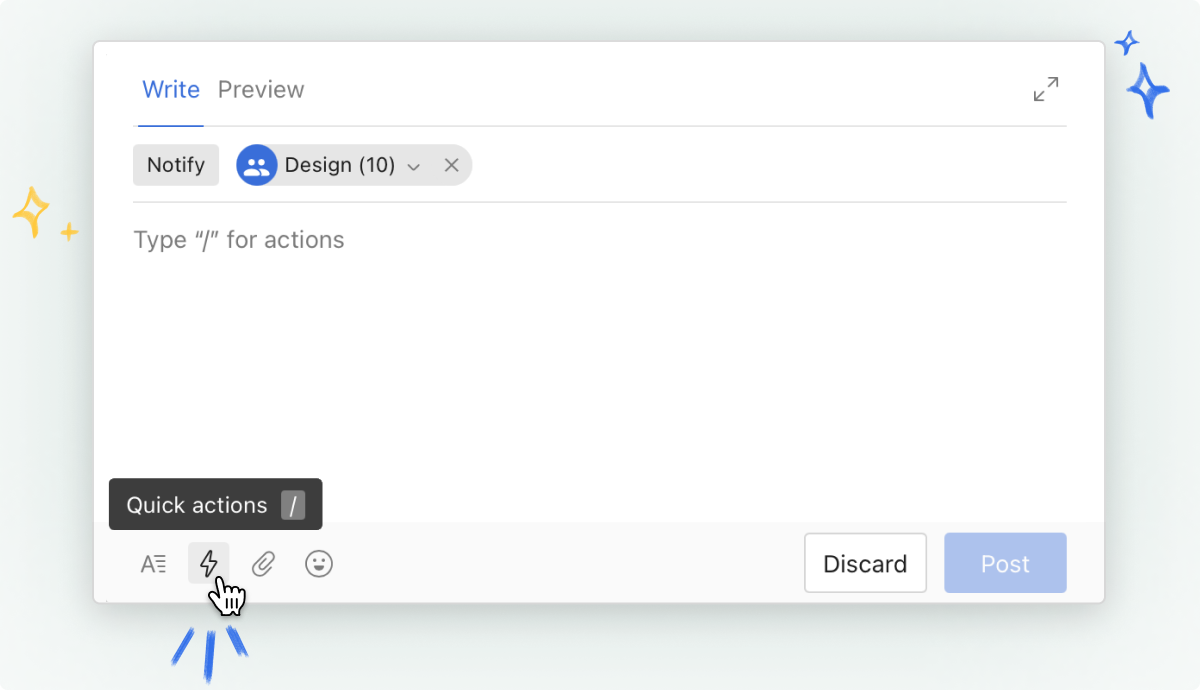Click the small blue sparkle decoration
This screenshot has width=1200, height=690.
click(1127, 43)
